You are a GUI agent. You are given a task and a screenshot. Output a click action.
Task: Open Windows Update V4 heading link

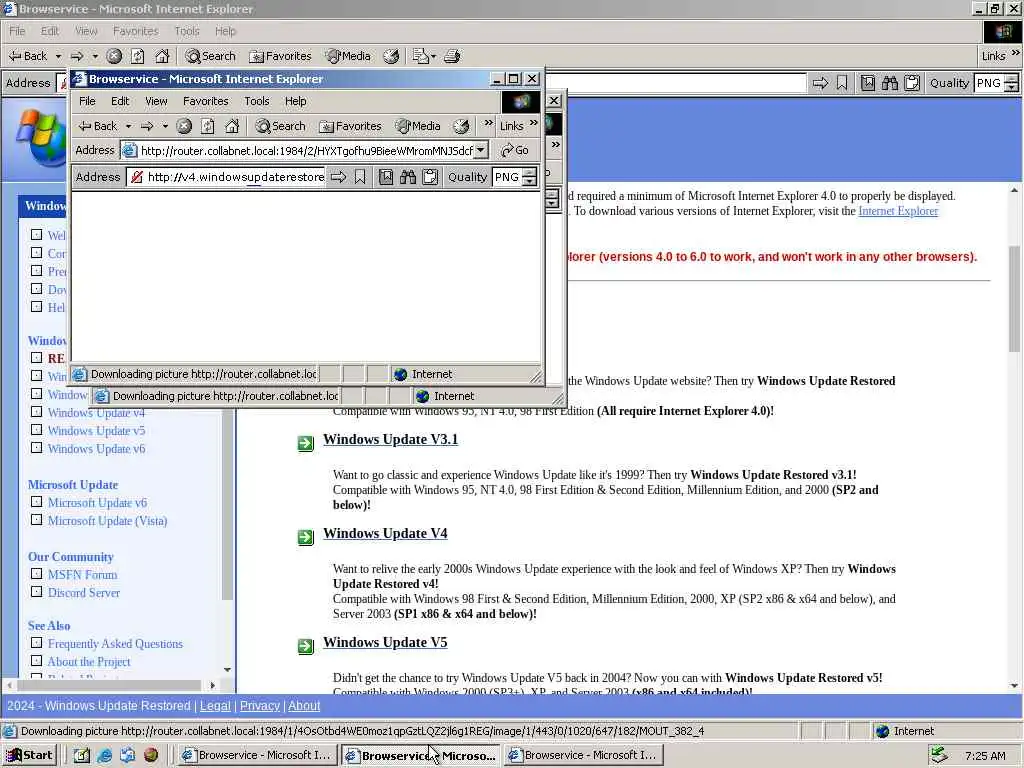(x=385, y=534)
